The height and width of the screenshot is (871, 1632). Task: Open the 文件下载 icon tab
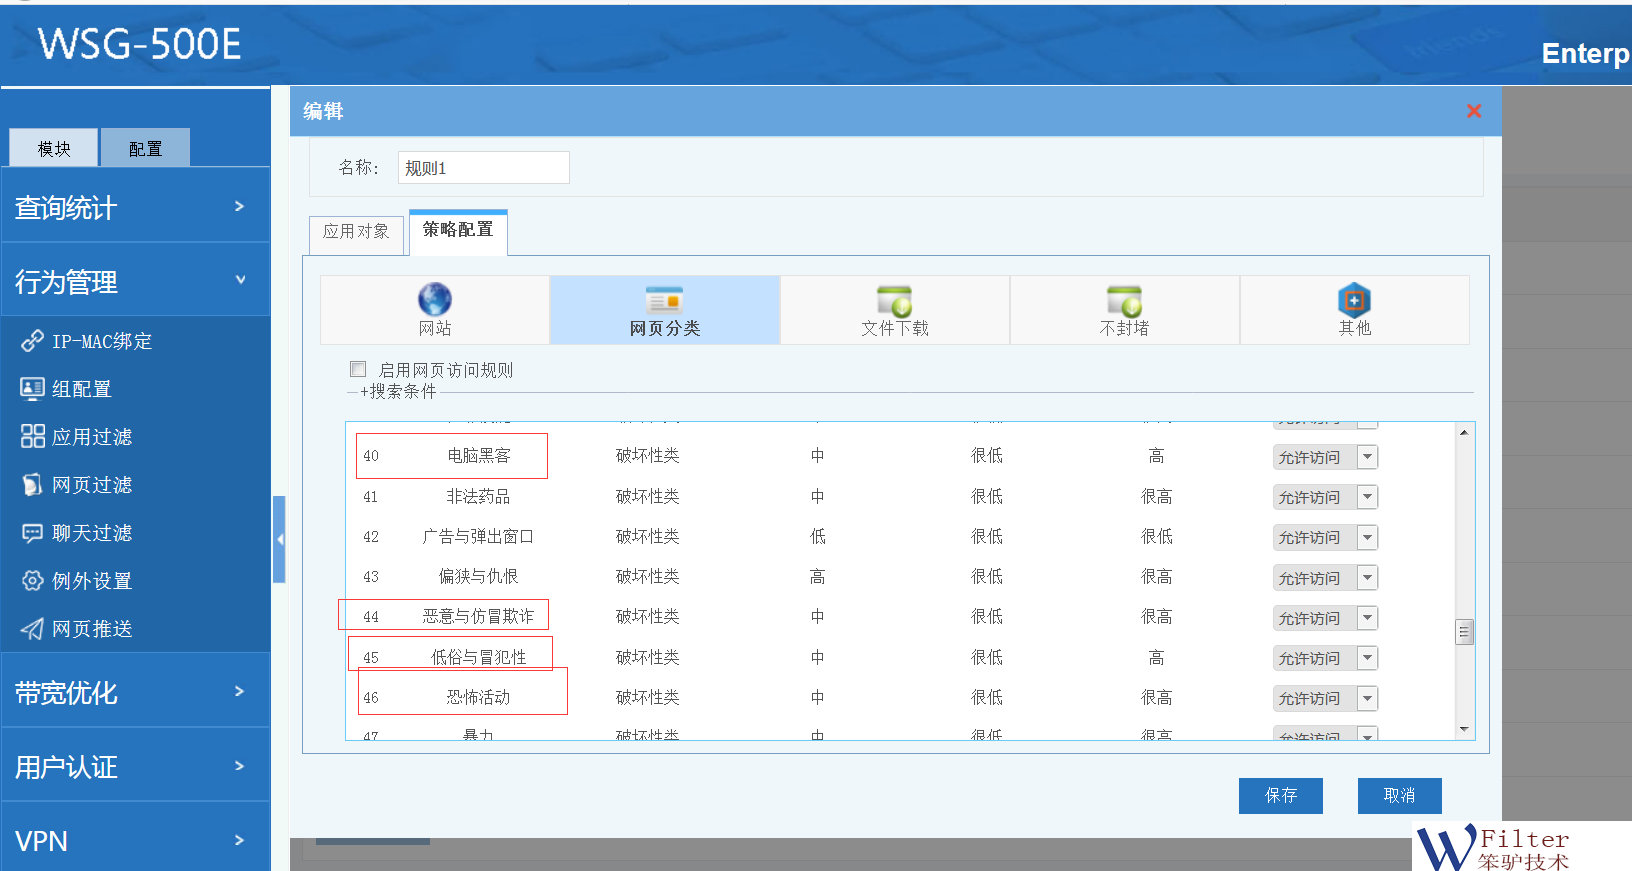(x=894, y=300)
